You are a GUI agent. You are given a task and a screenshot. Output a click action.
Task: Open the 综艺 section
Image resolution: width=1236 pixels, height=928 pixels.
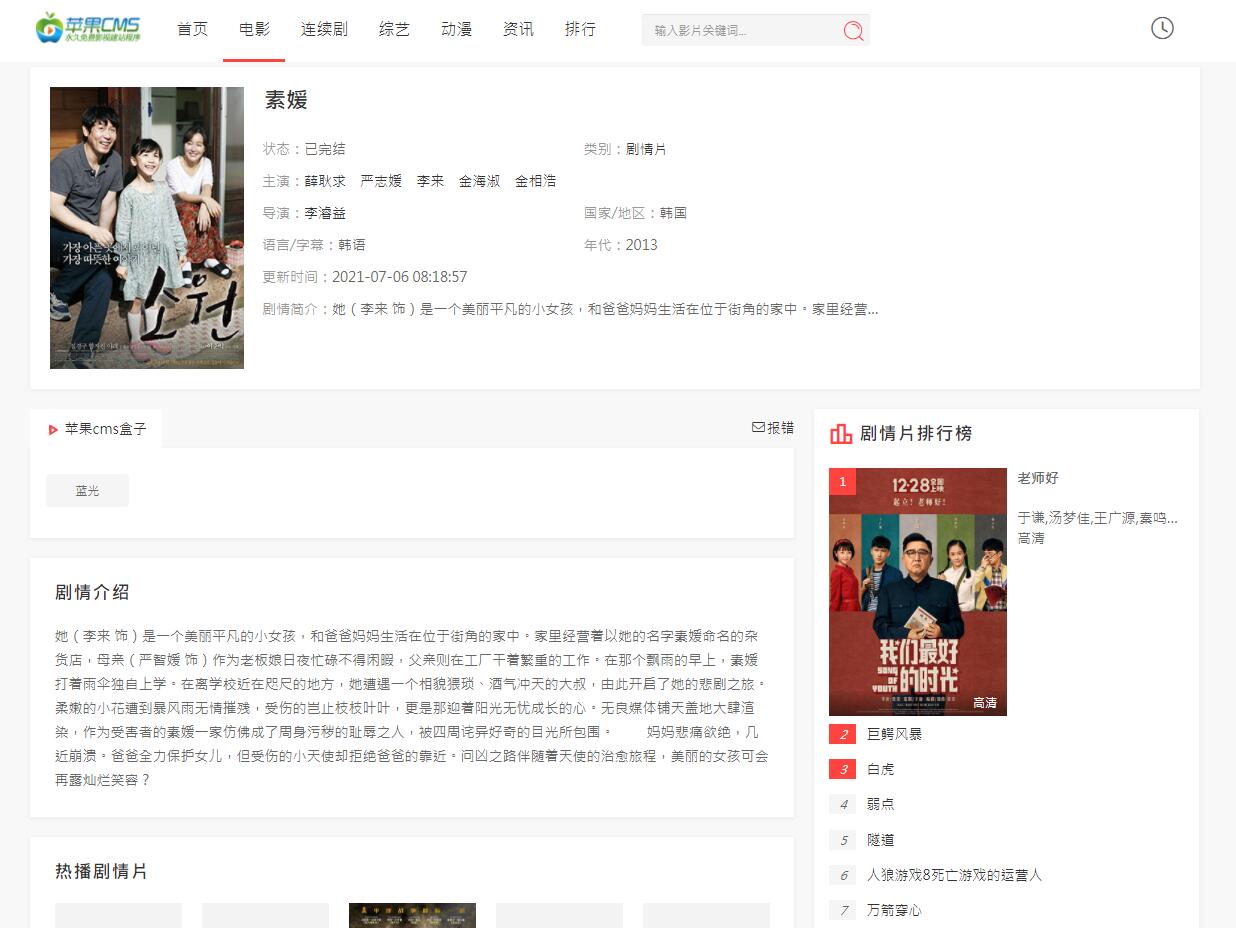[x=394, y=29]
